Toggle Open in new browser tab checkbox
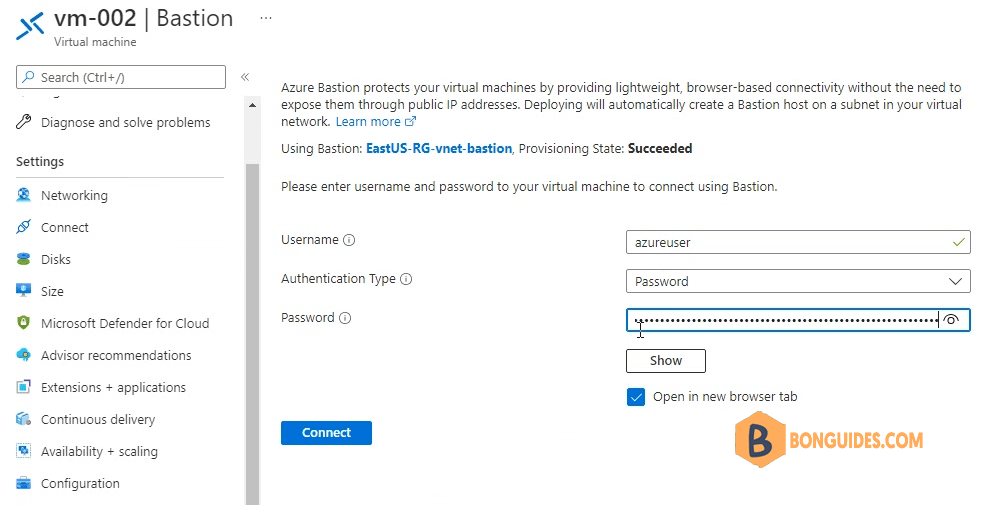This screenshot has width=984, height=505. point(636,396)
